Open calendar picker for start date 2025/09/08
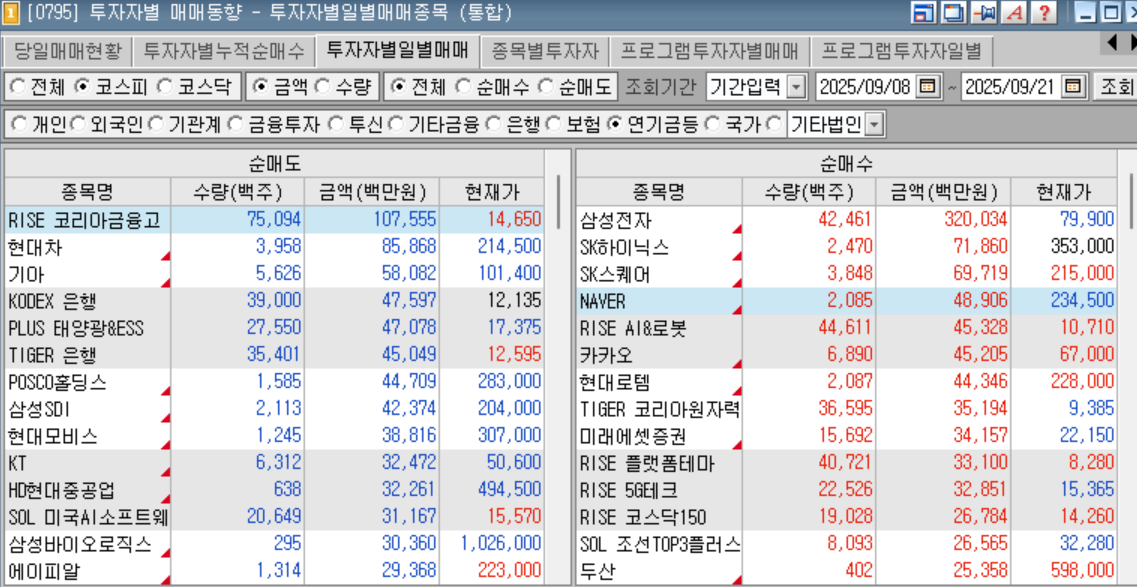1137x587 pixels. coord(927,87)
